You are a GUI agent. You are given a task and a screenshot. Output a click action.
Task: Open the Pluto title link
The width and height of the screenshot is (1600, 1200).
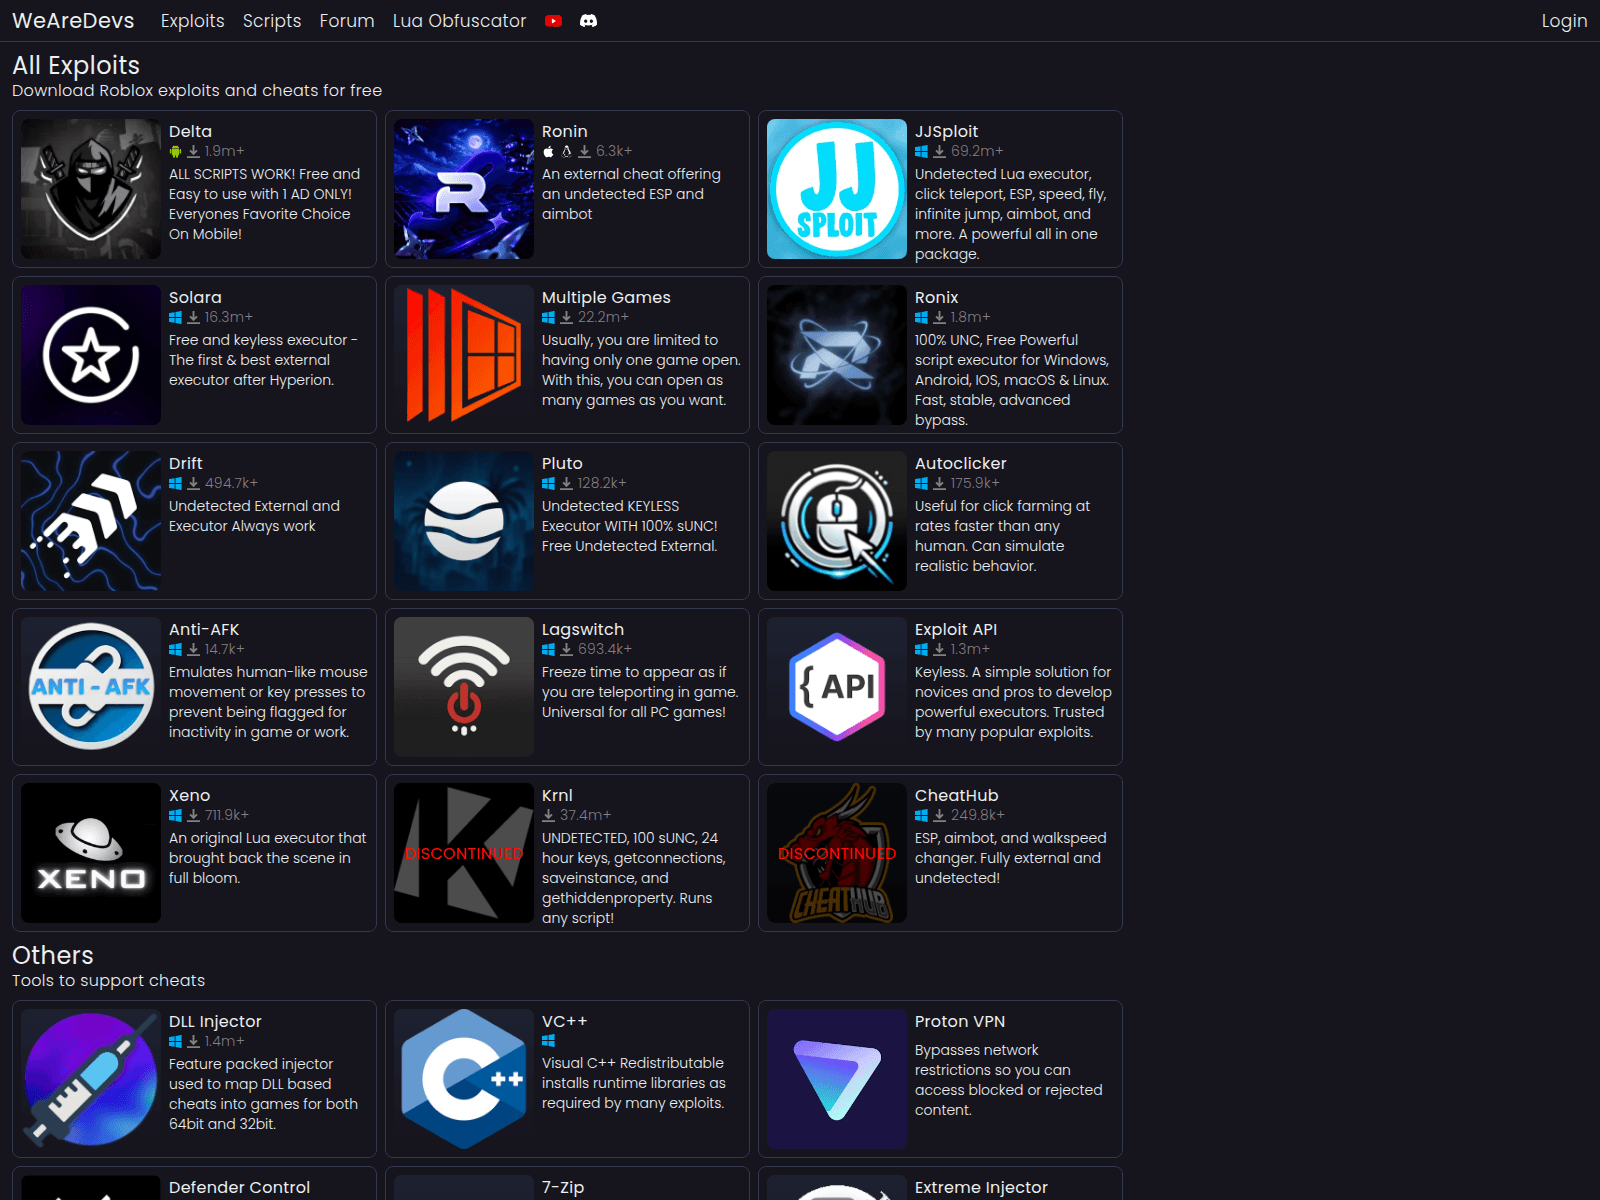click(x=562, y=463)
